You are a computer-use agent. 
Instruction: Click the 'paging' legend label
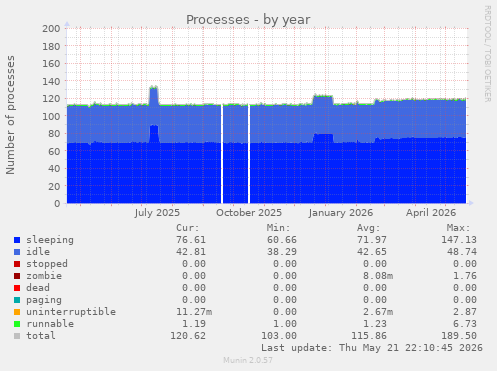click(44, 300)
